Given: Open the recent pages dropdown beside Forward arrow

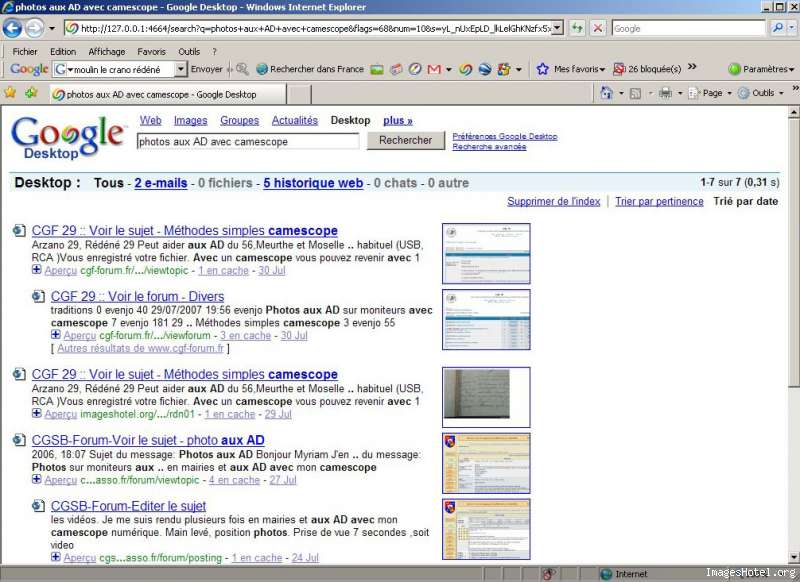Looking at the screenshot, I should coord(52,29).
